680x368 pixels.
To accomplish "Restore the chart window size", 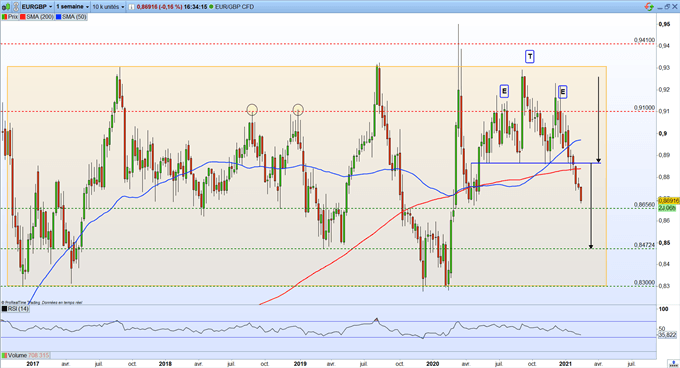I will 667,7.
